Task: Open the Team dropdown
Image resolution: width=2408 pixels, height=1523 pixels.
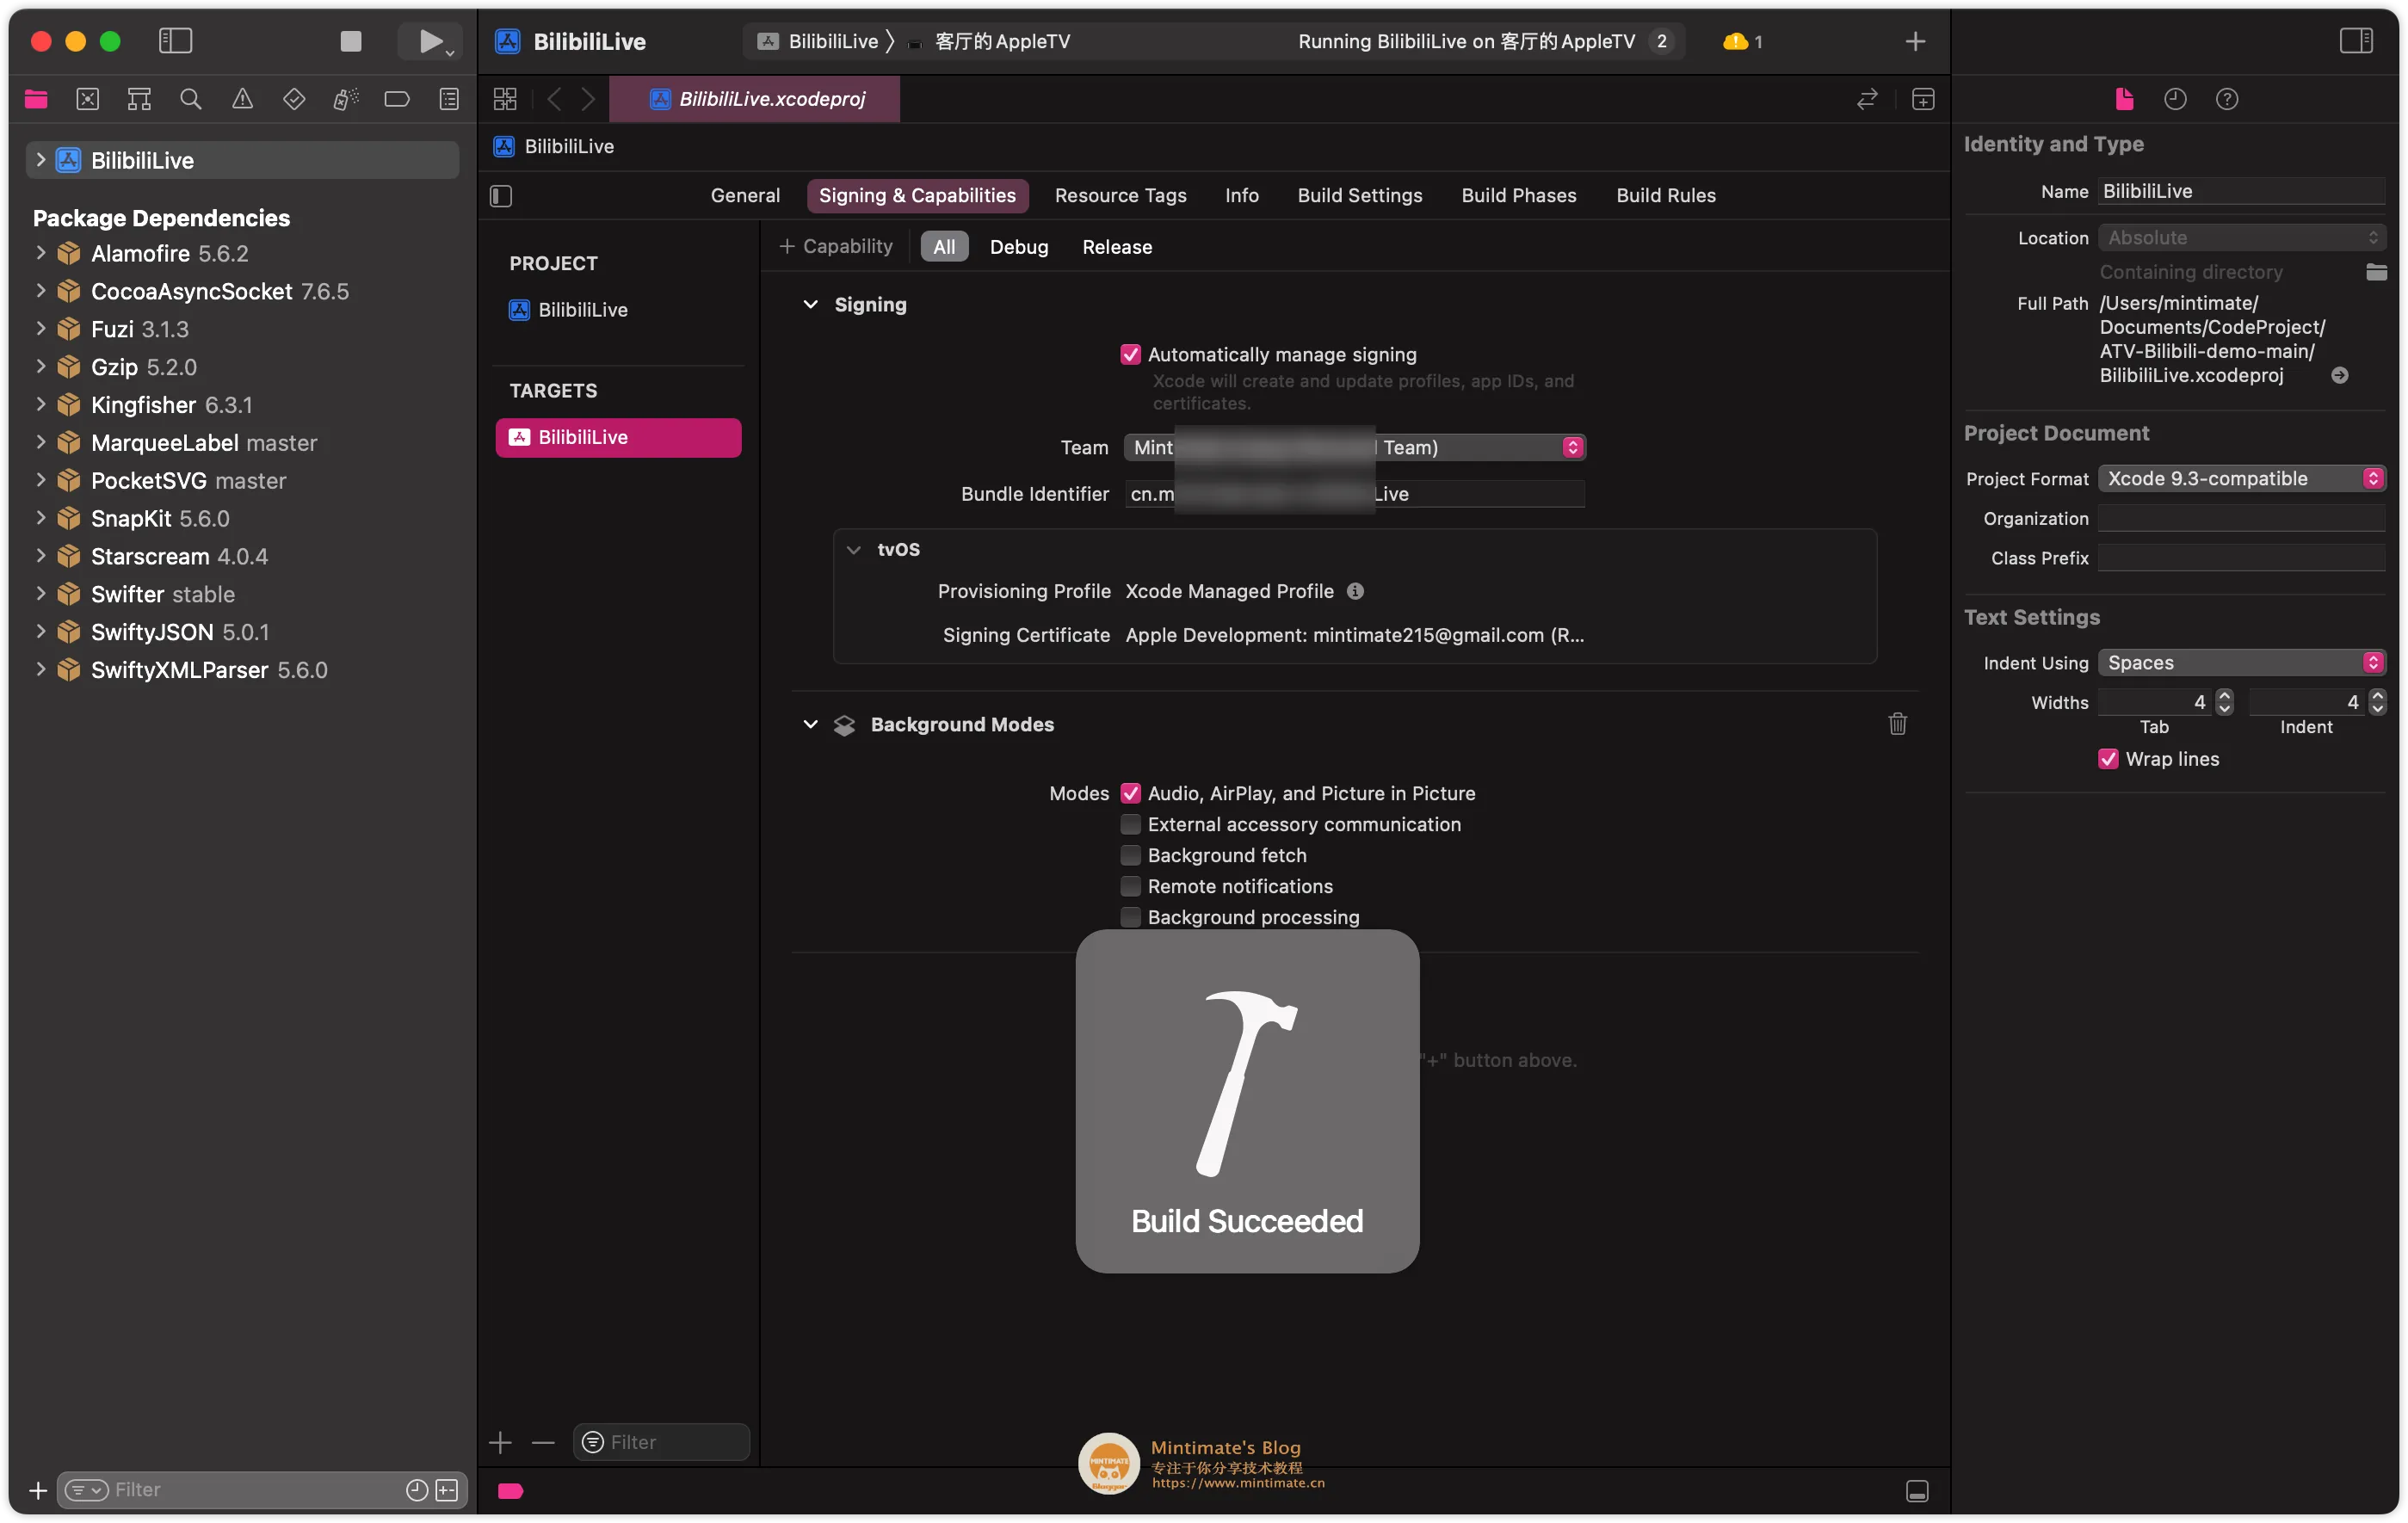Action: click(x=1354, y=447)
